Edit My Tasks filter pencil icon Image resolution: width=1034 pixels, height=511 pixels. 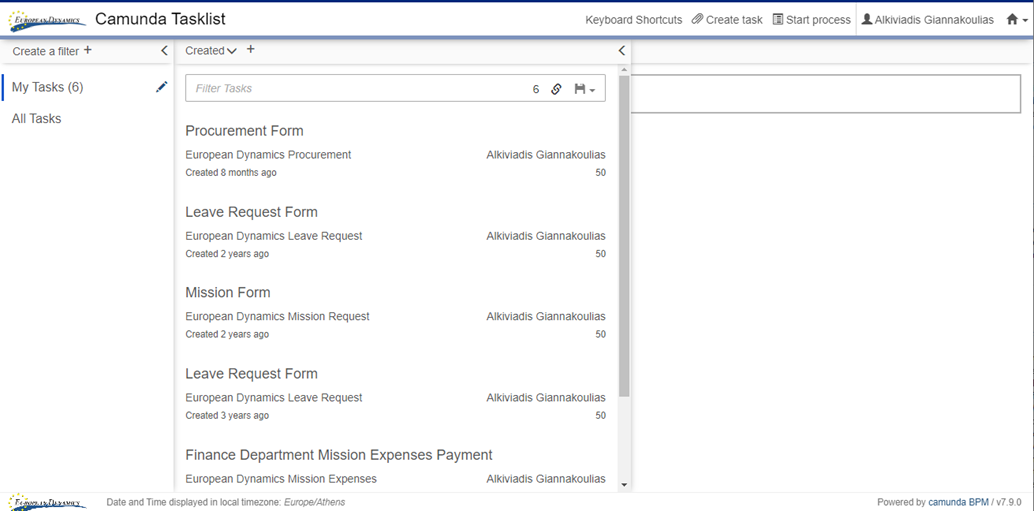click(162, 87)
